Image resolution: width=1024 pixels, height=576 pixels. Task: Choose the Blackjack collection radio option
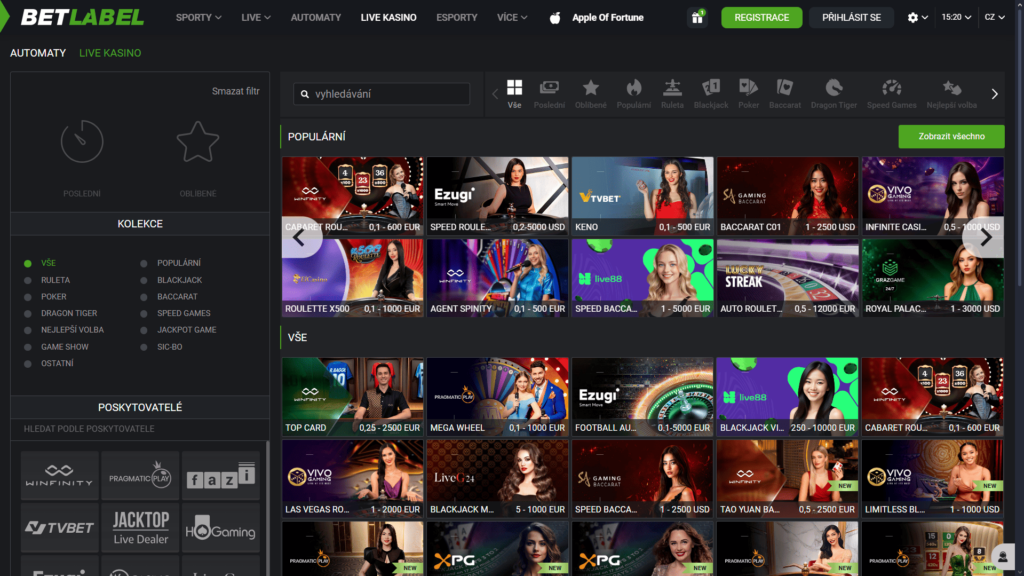[145, 281]
